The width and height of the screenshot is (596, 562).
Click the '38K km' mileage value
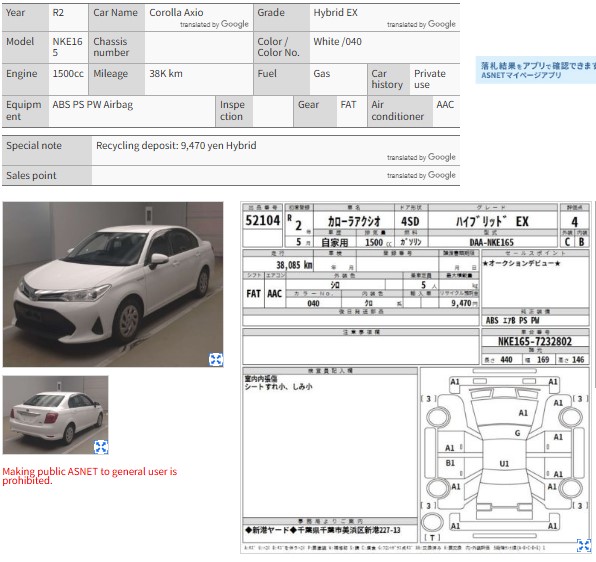point(166,73)
